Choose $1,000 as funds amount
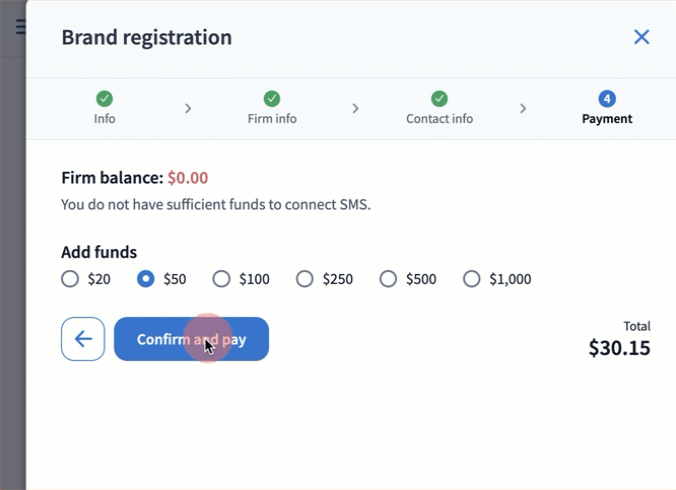676x490 pixels. point(472,279)
